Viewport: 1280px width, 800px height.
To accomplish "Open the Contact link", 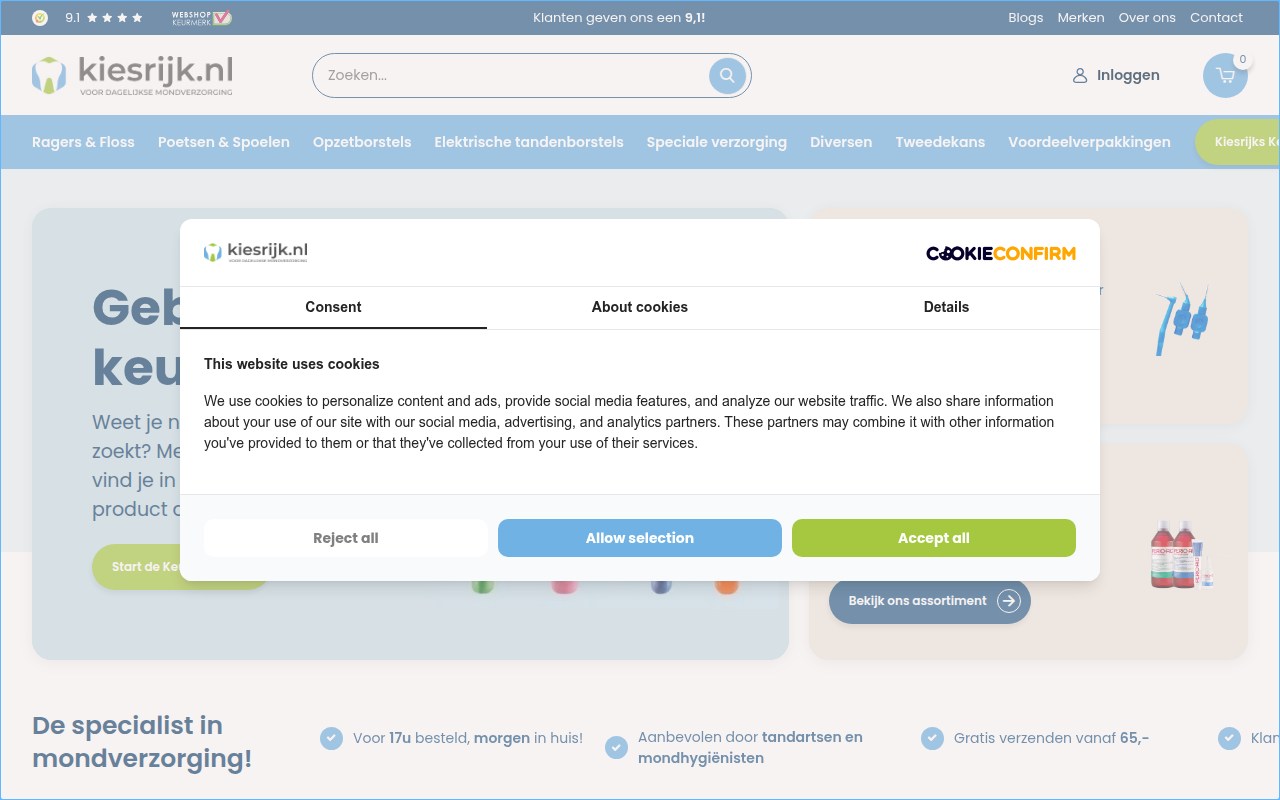I will (x=1216, y=18).
